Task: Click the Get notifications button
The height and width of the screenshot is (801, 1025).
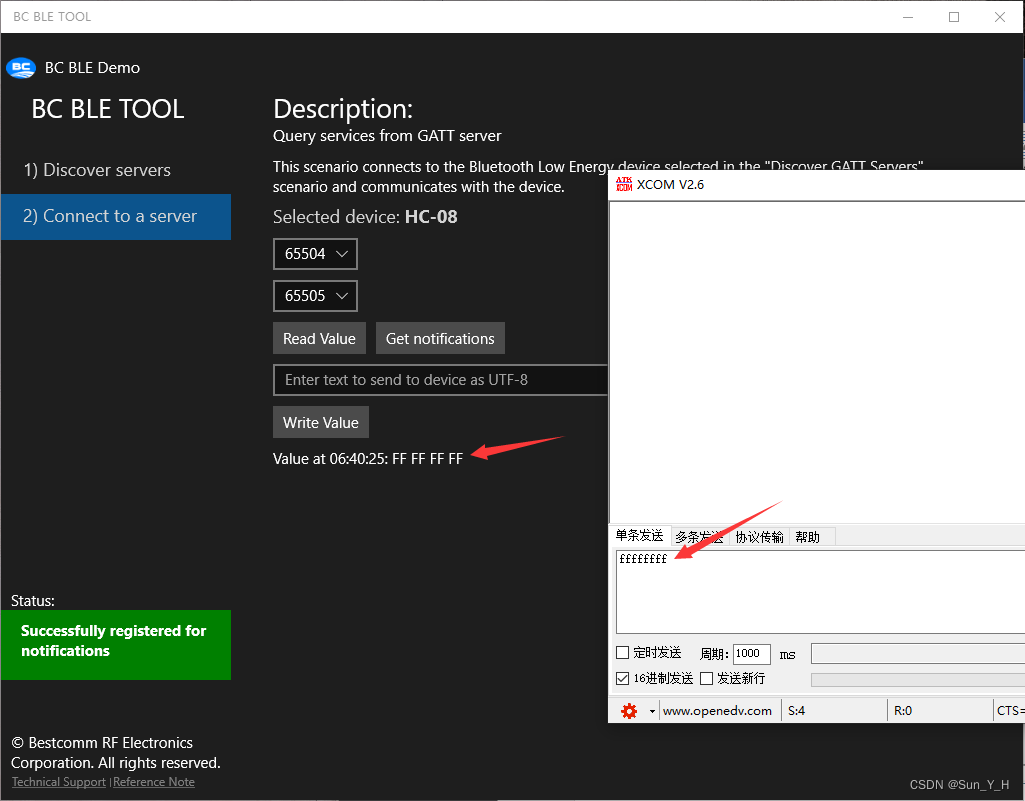Action: pos(440,338)
